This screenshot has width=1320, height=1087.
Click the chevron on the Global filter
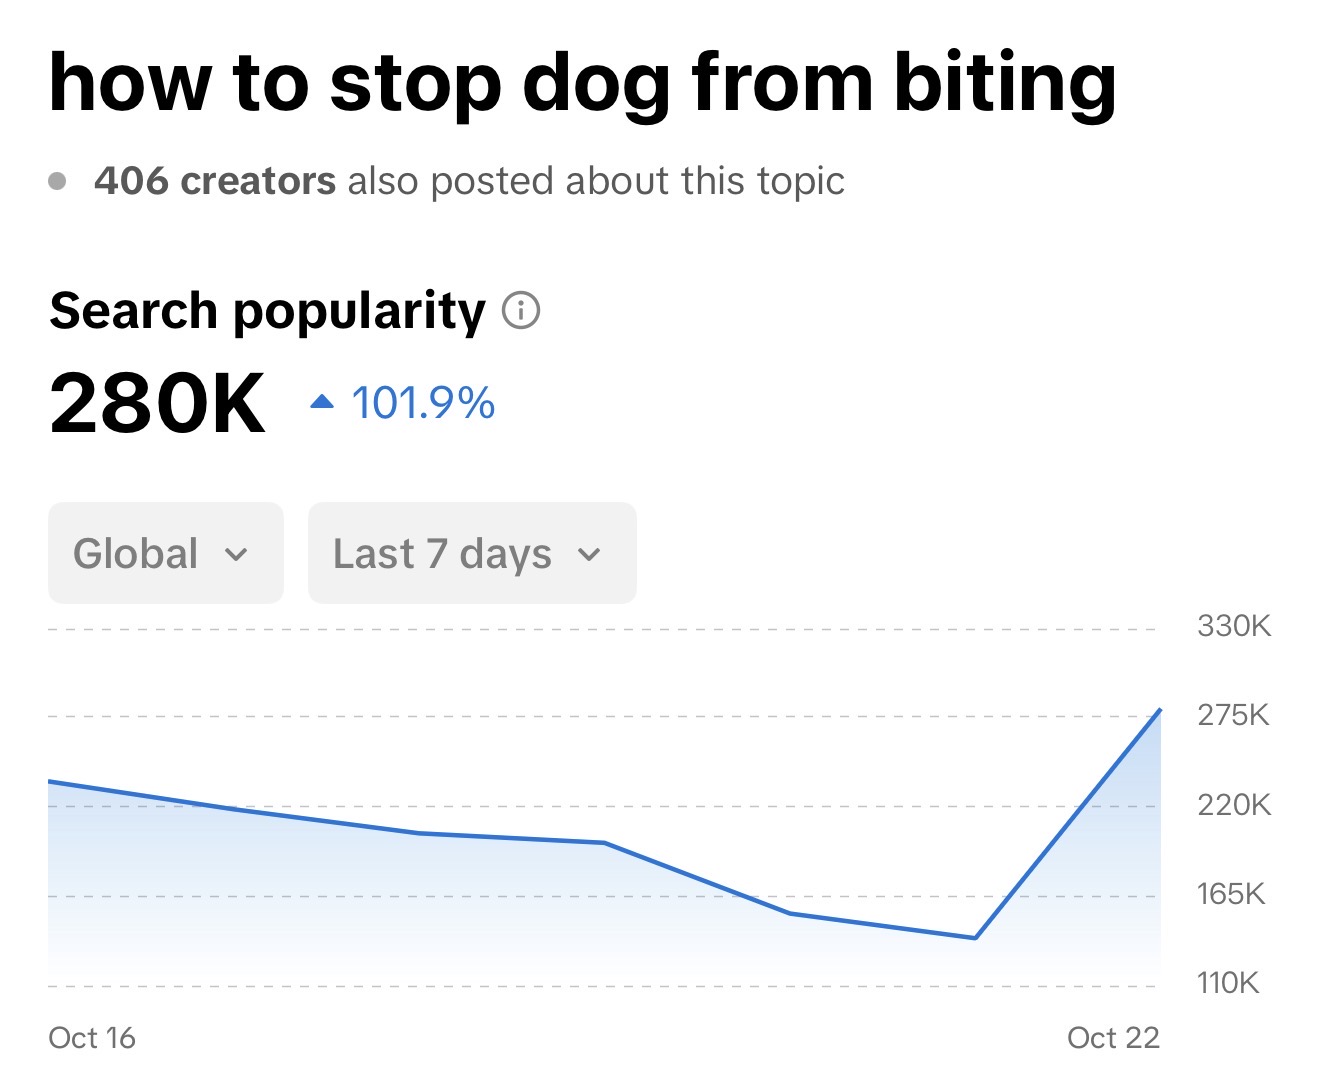pos(236,554)
